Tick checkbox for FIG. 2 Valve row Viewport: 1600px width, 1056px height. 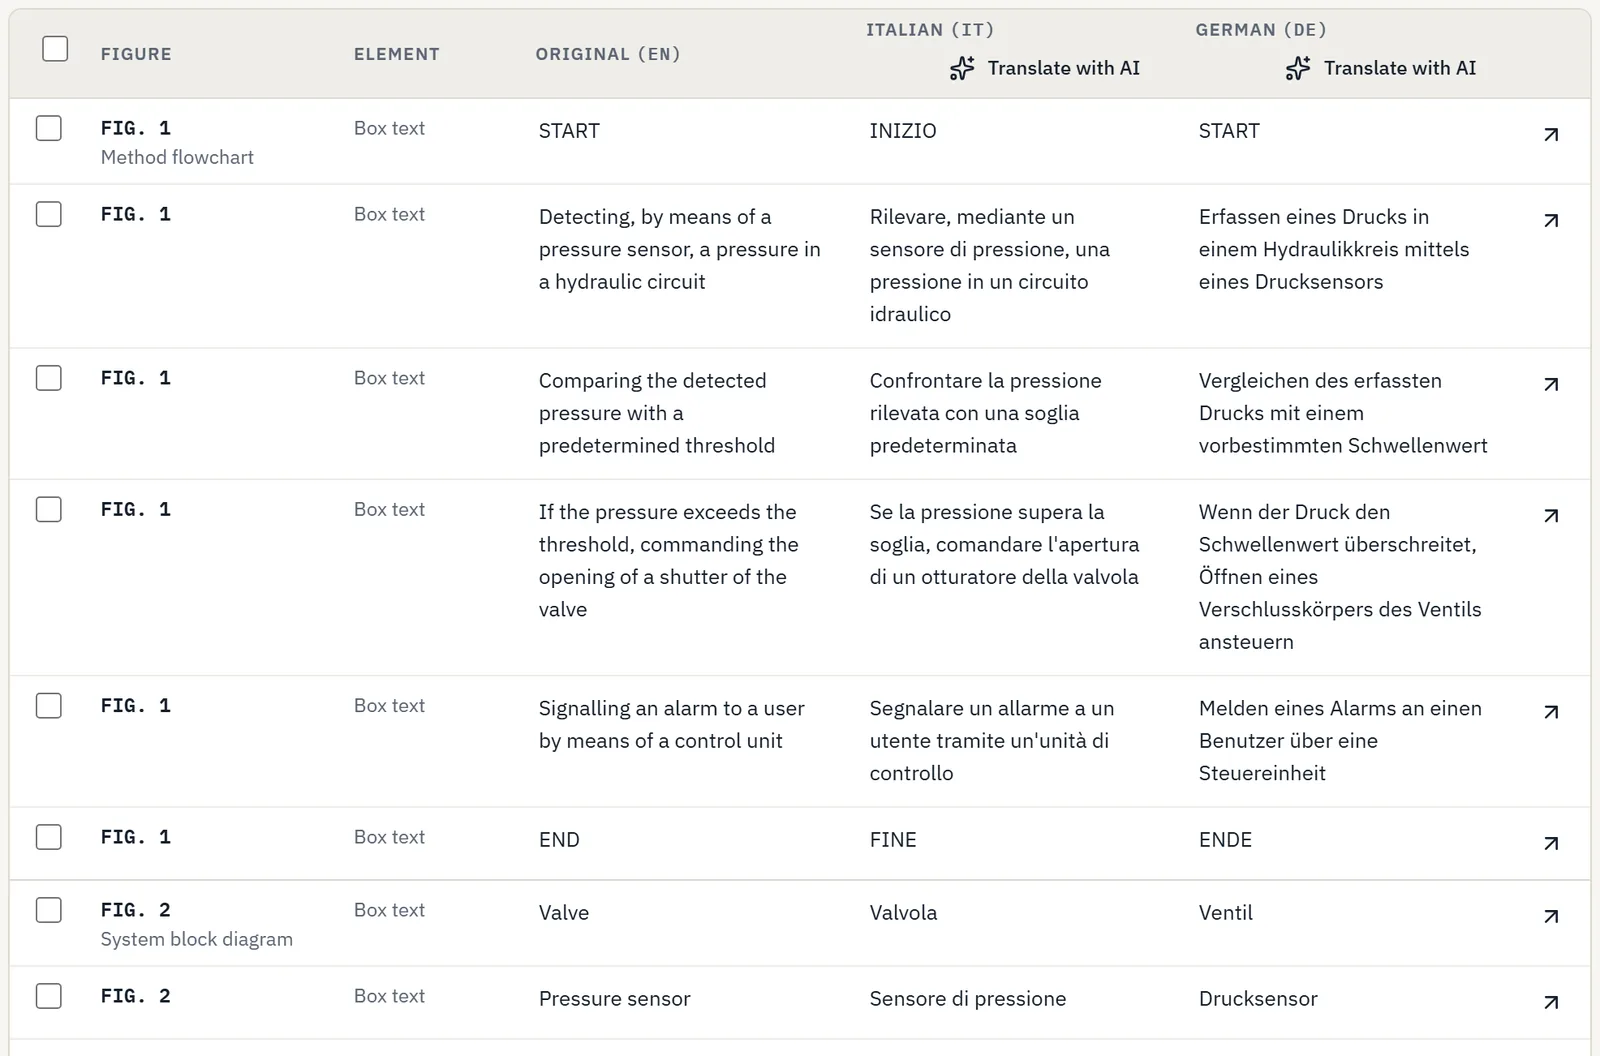click(x=48, y=910)
